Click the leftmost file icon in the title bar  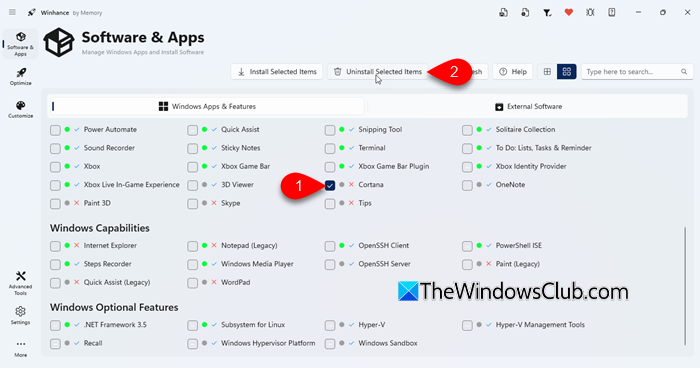[x=503, y=12]
